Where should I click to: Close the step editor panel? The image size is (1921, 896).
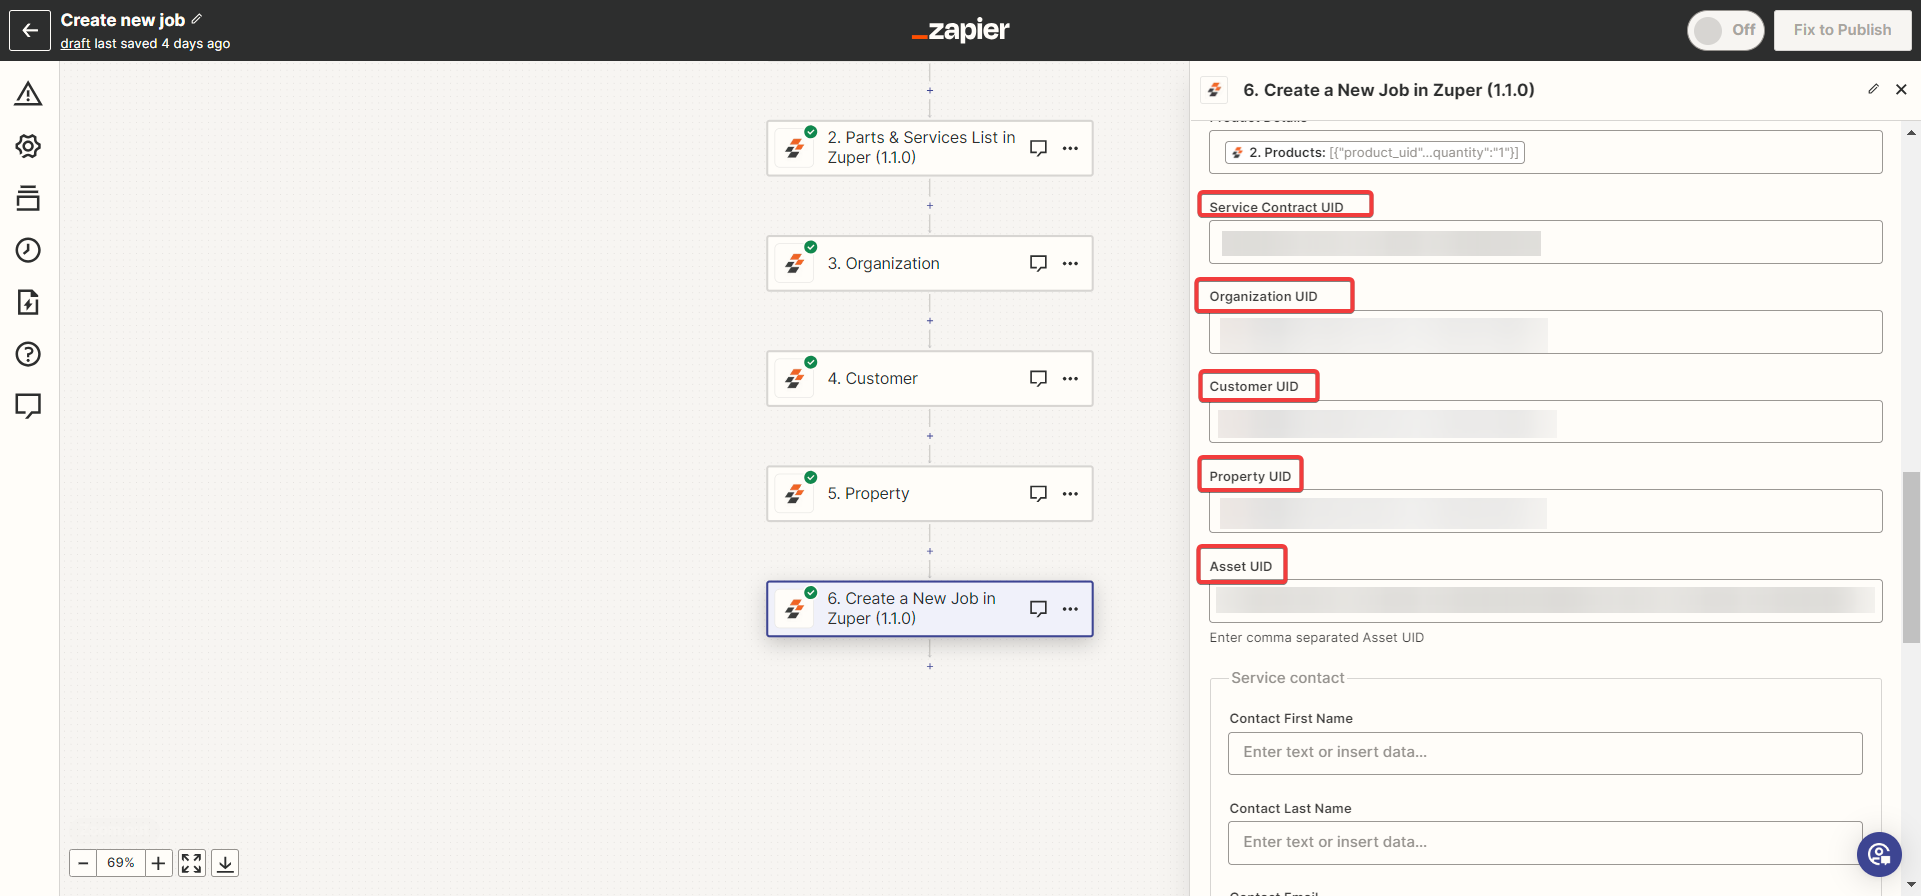tap(1901, 89)
